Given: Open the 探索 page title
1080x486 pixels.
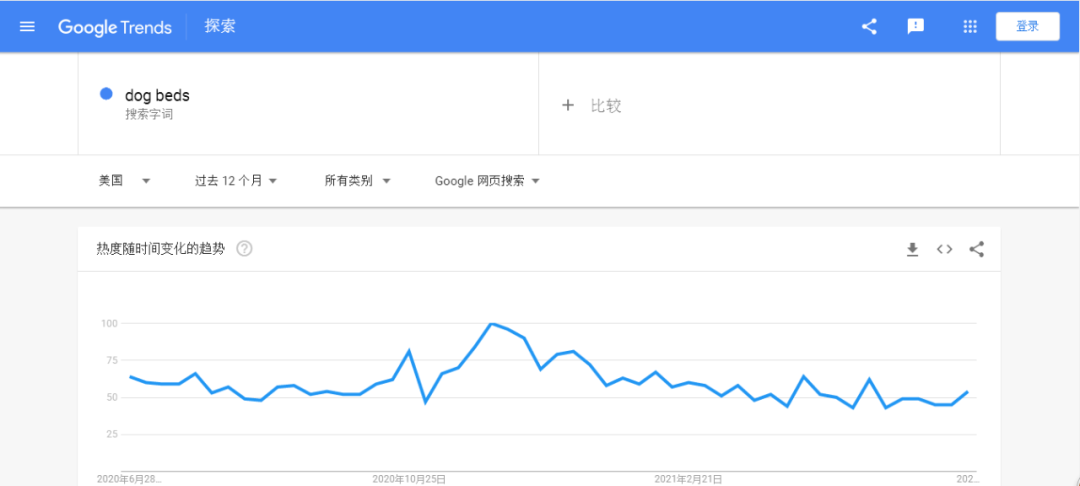Looking at the screenshot, I should tap(220, 27).
